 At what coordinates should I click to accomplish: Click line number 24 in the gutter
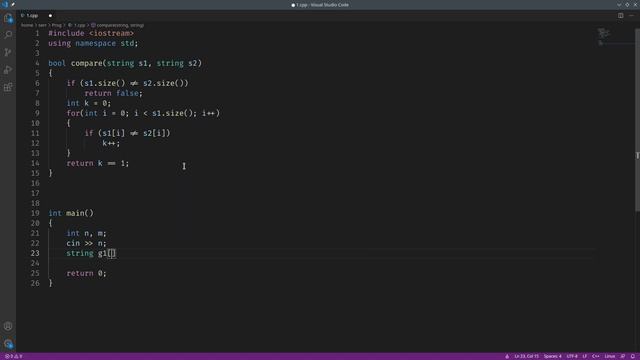click(35, 263)
